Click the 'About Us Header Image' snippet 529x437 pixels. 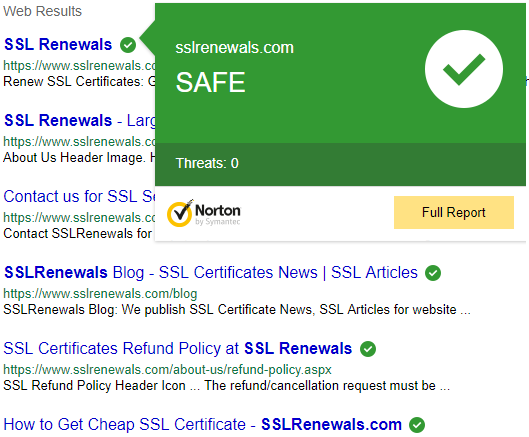pyautogui.click(x=79, y=158)
